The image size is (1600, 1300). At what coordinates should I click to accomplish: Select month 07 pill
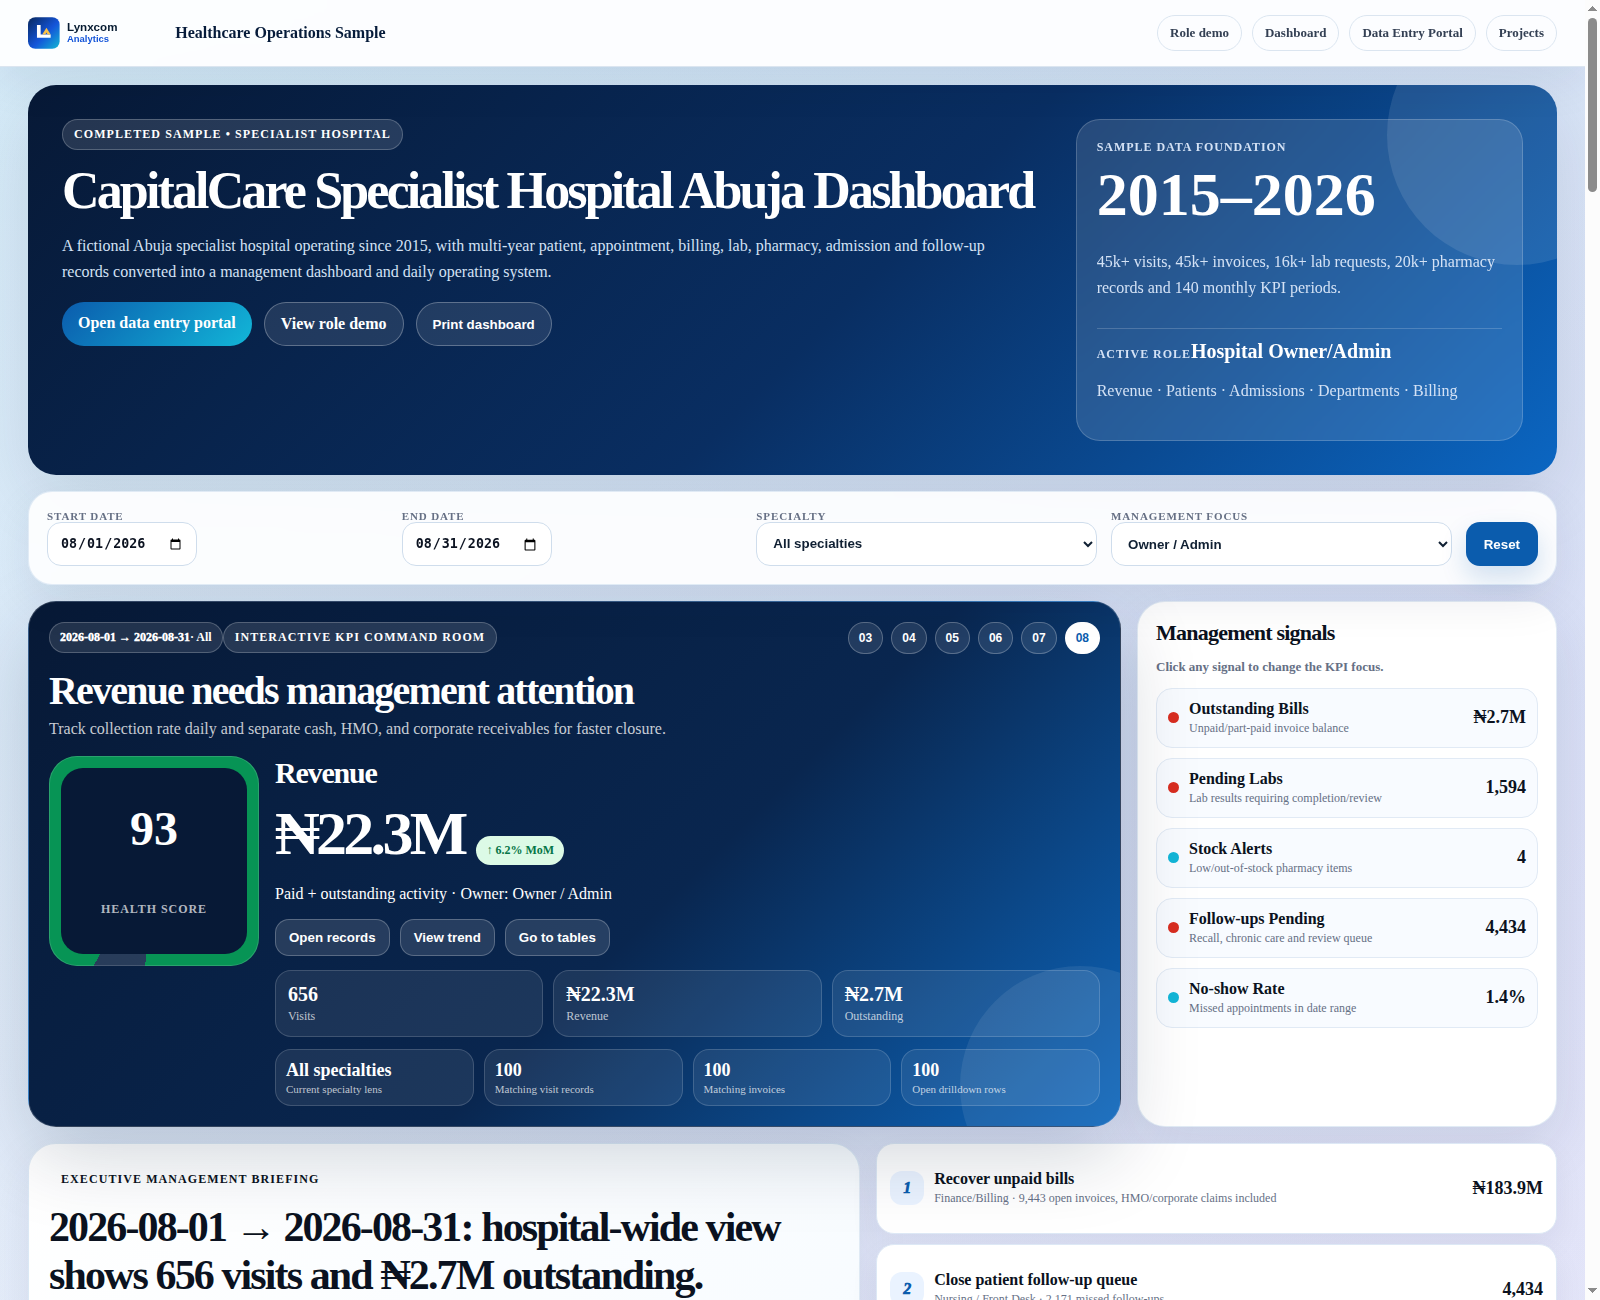[1039, 638]
